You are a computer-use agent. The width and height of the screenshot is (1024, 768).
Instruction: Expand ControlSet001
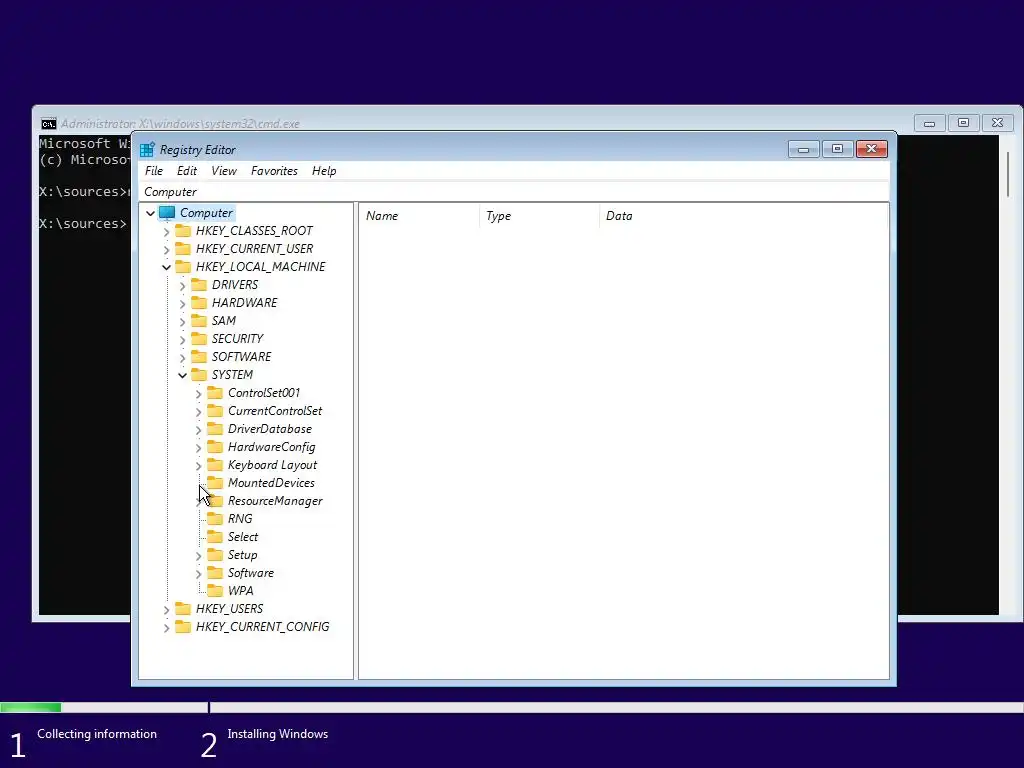[199, 394]
